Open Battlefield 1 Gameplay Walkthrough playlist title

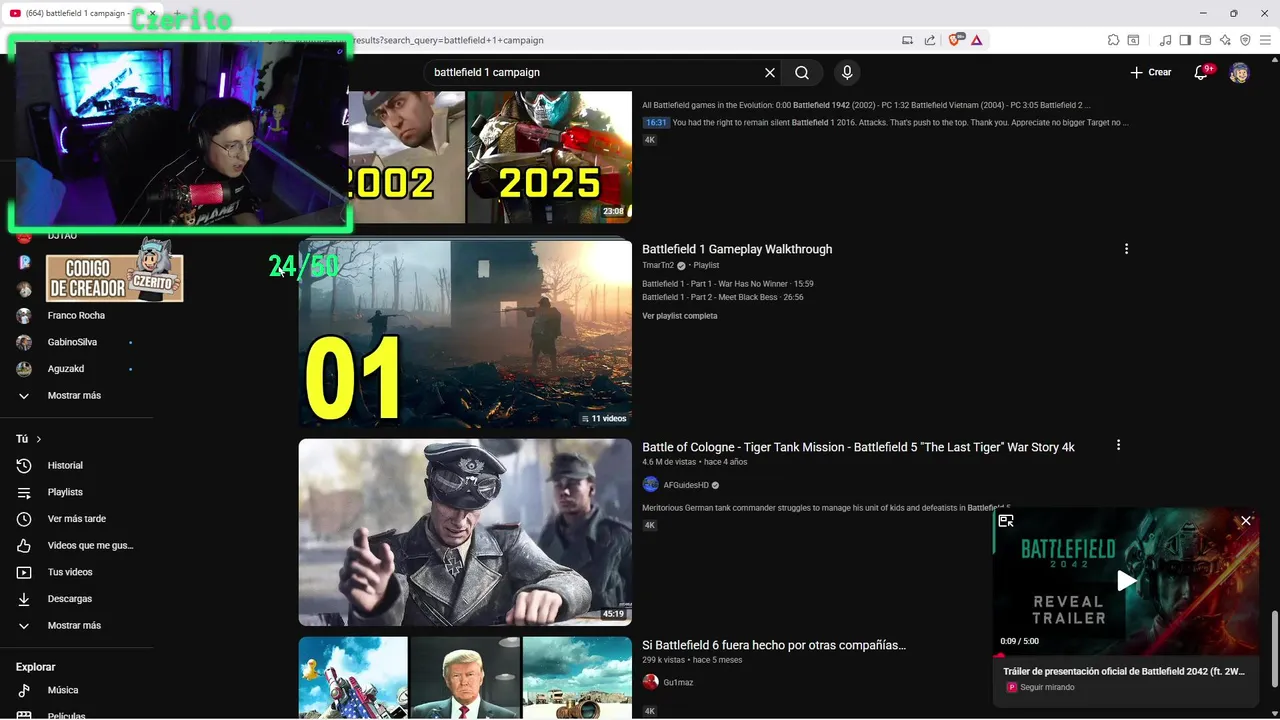point(737,249)
